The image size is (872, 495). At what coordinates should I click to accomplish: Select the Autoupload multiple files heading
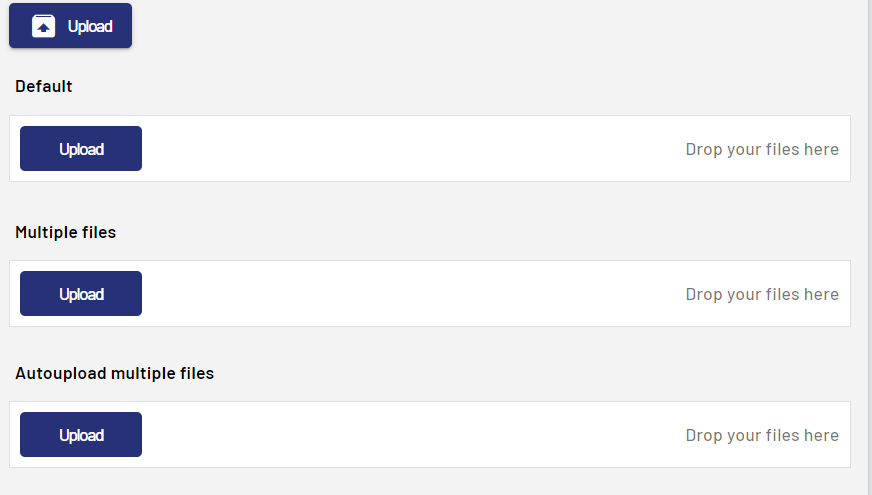[x=115, y=373]
